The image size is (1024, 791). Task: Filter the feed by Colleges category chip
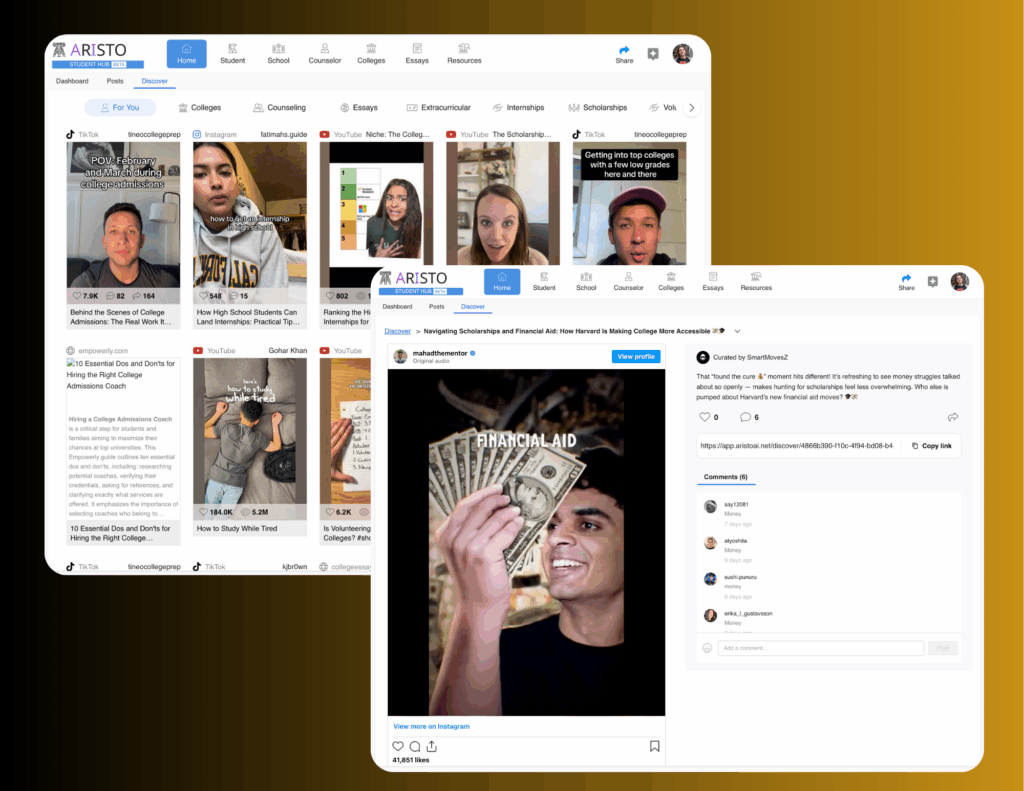200,108
